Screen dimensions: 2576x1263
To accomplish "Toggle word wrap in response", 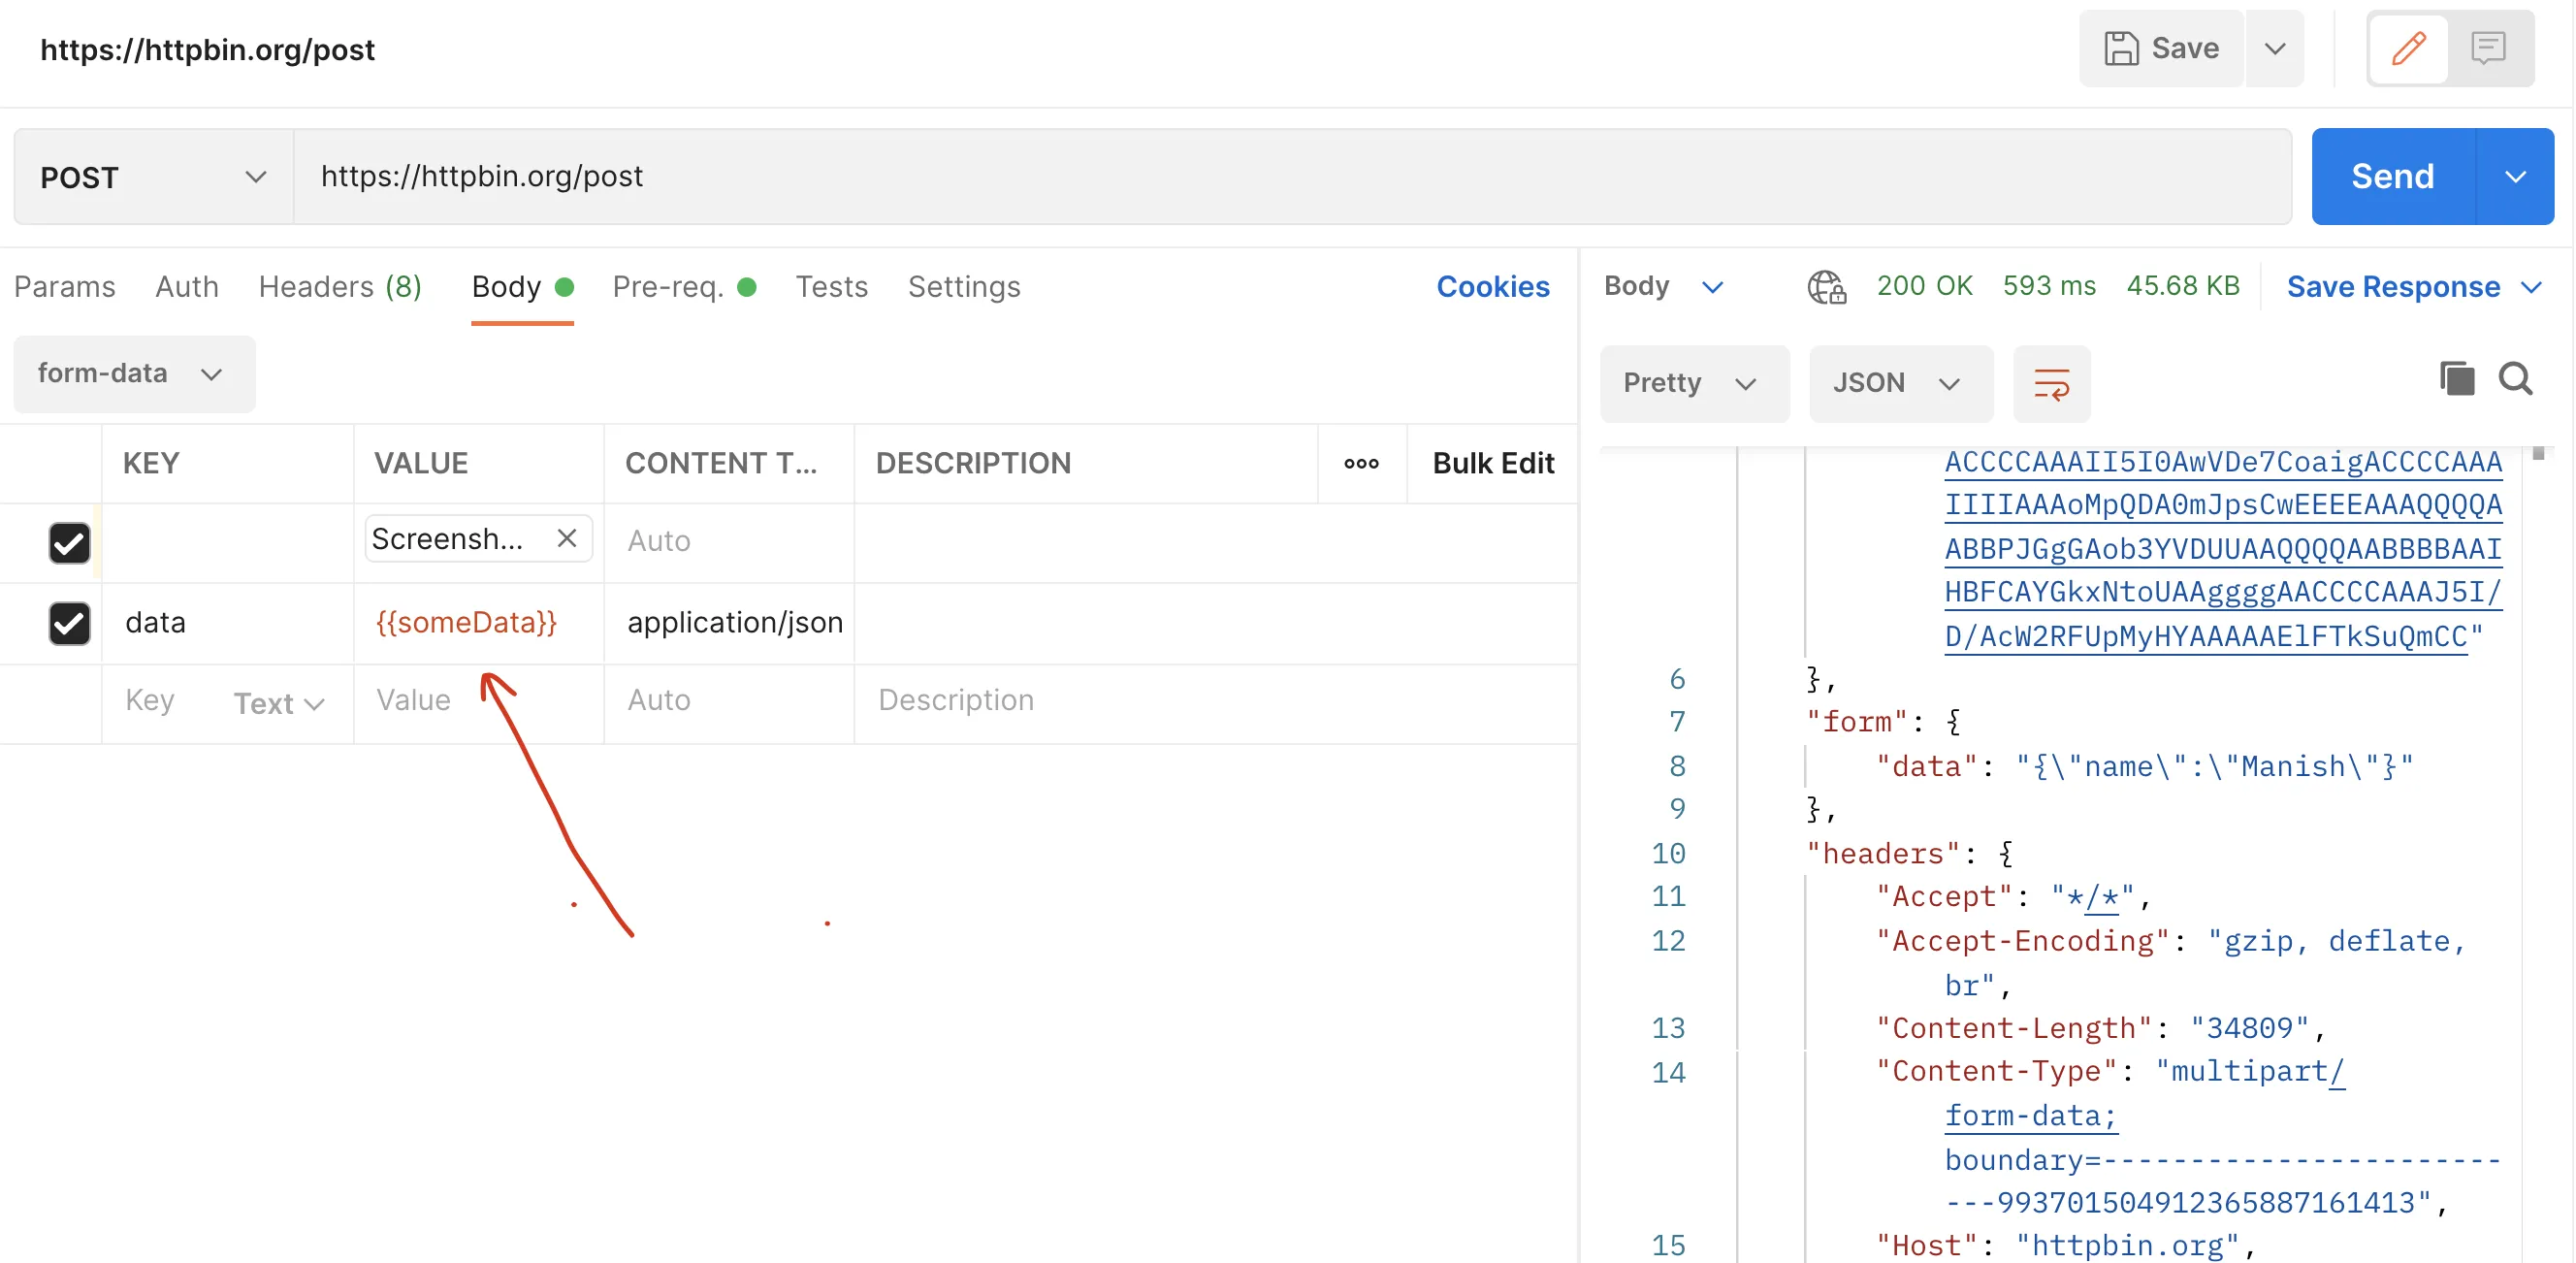I will [2050, 384].
